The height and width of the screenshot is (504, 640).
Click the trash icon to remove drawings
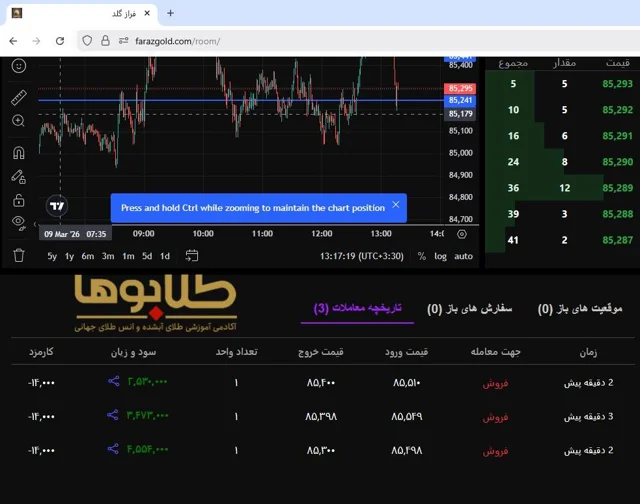(19, 256)
